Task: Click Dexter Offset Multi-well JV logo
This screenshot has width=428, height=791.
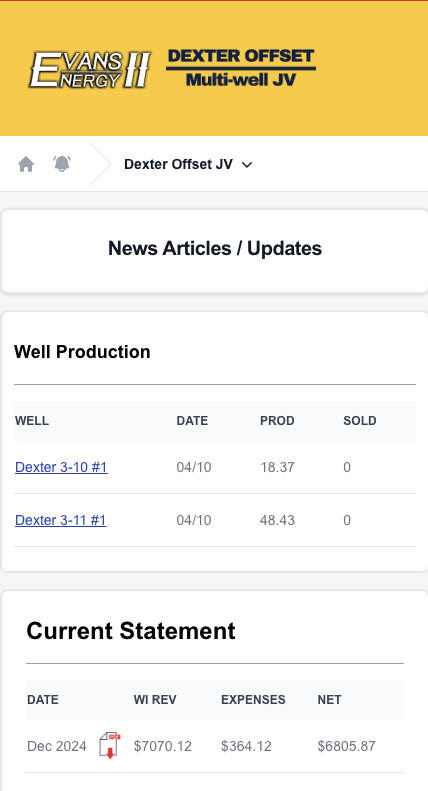Action: pos(241,68)
